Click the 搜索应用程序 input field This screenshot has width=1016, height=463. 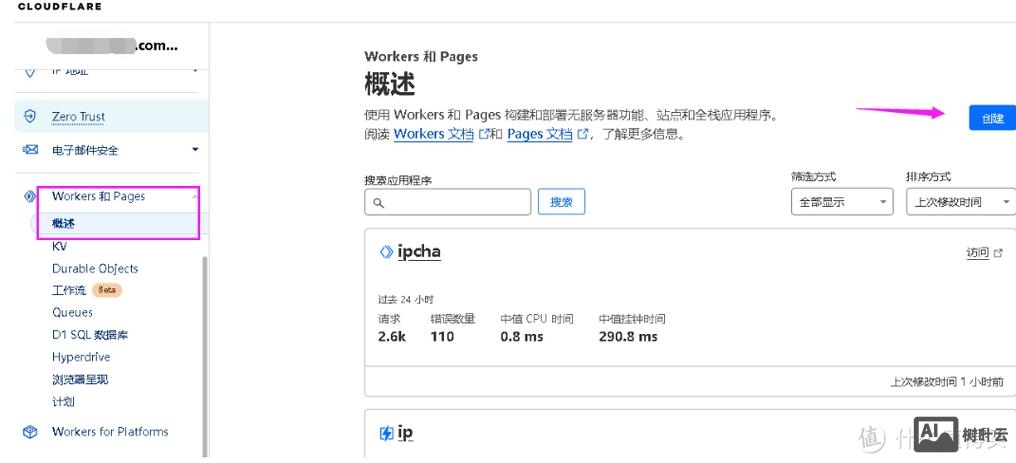(448, 202)
